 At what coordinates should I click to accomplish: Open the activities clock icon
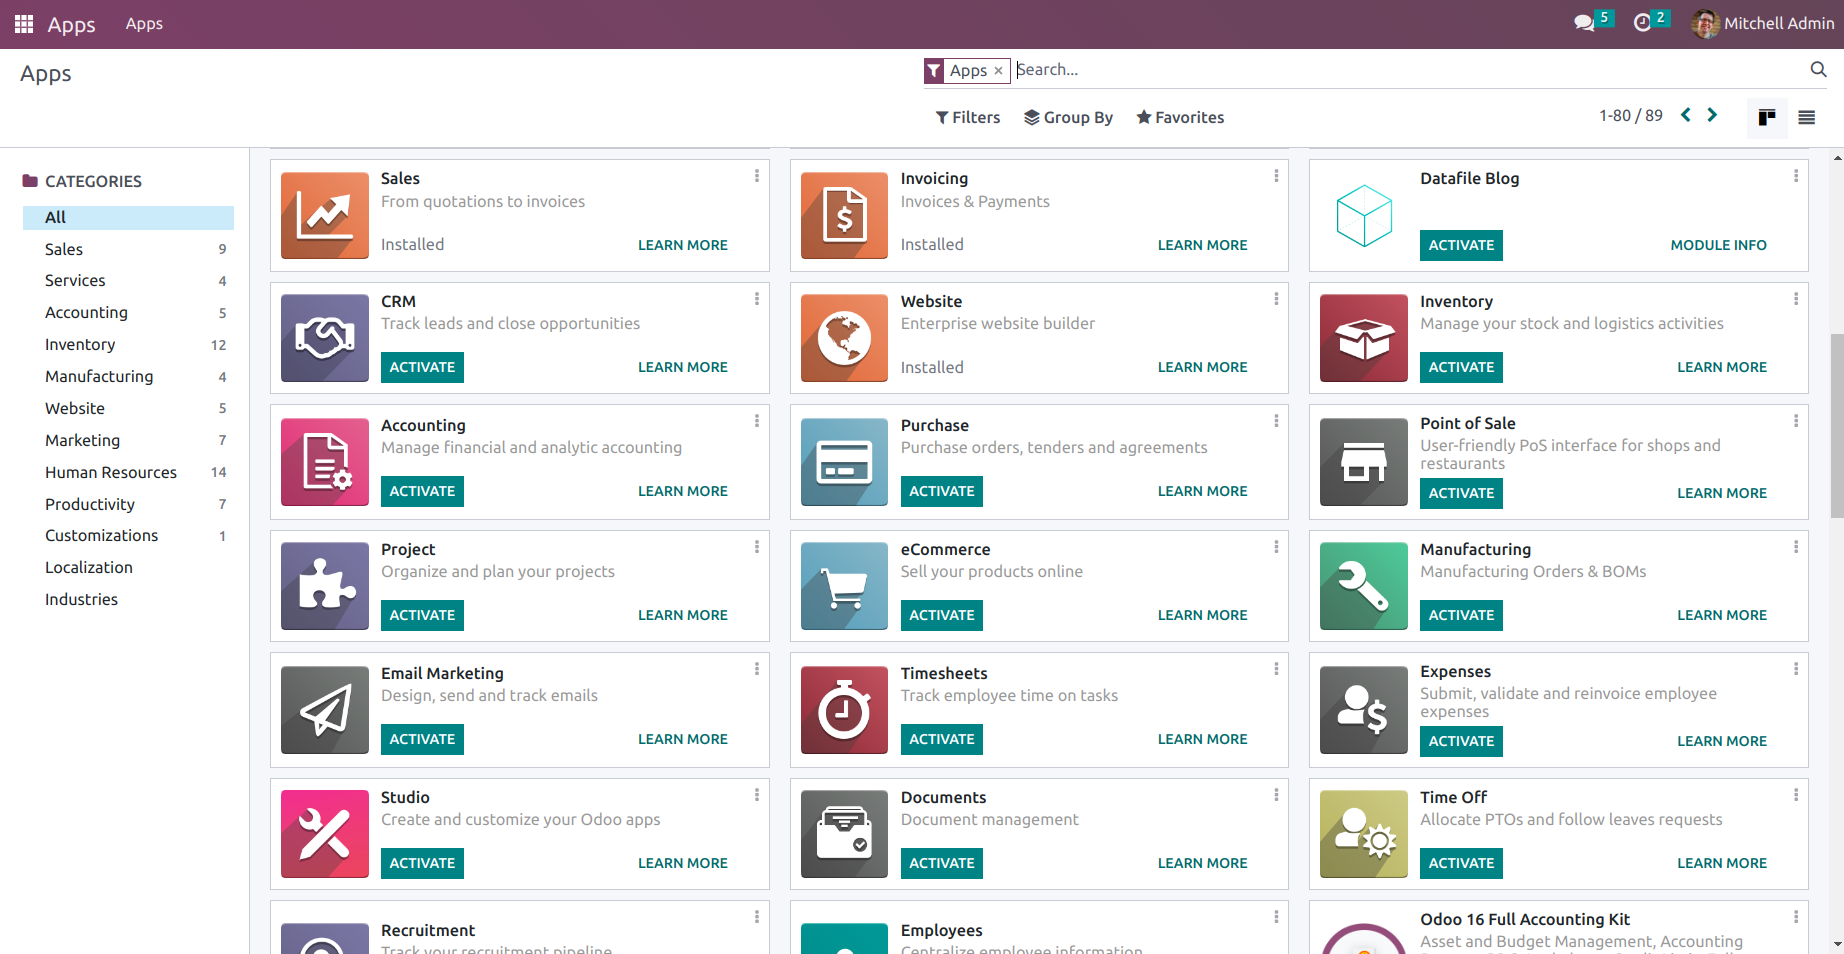pos(1642,23)
